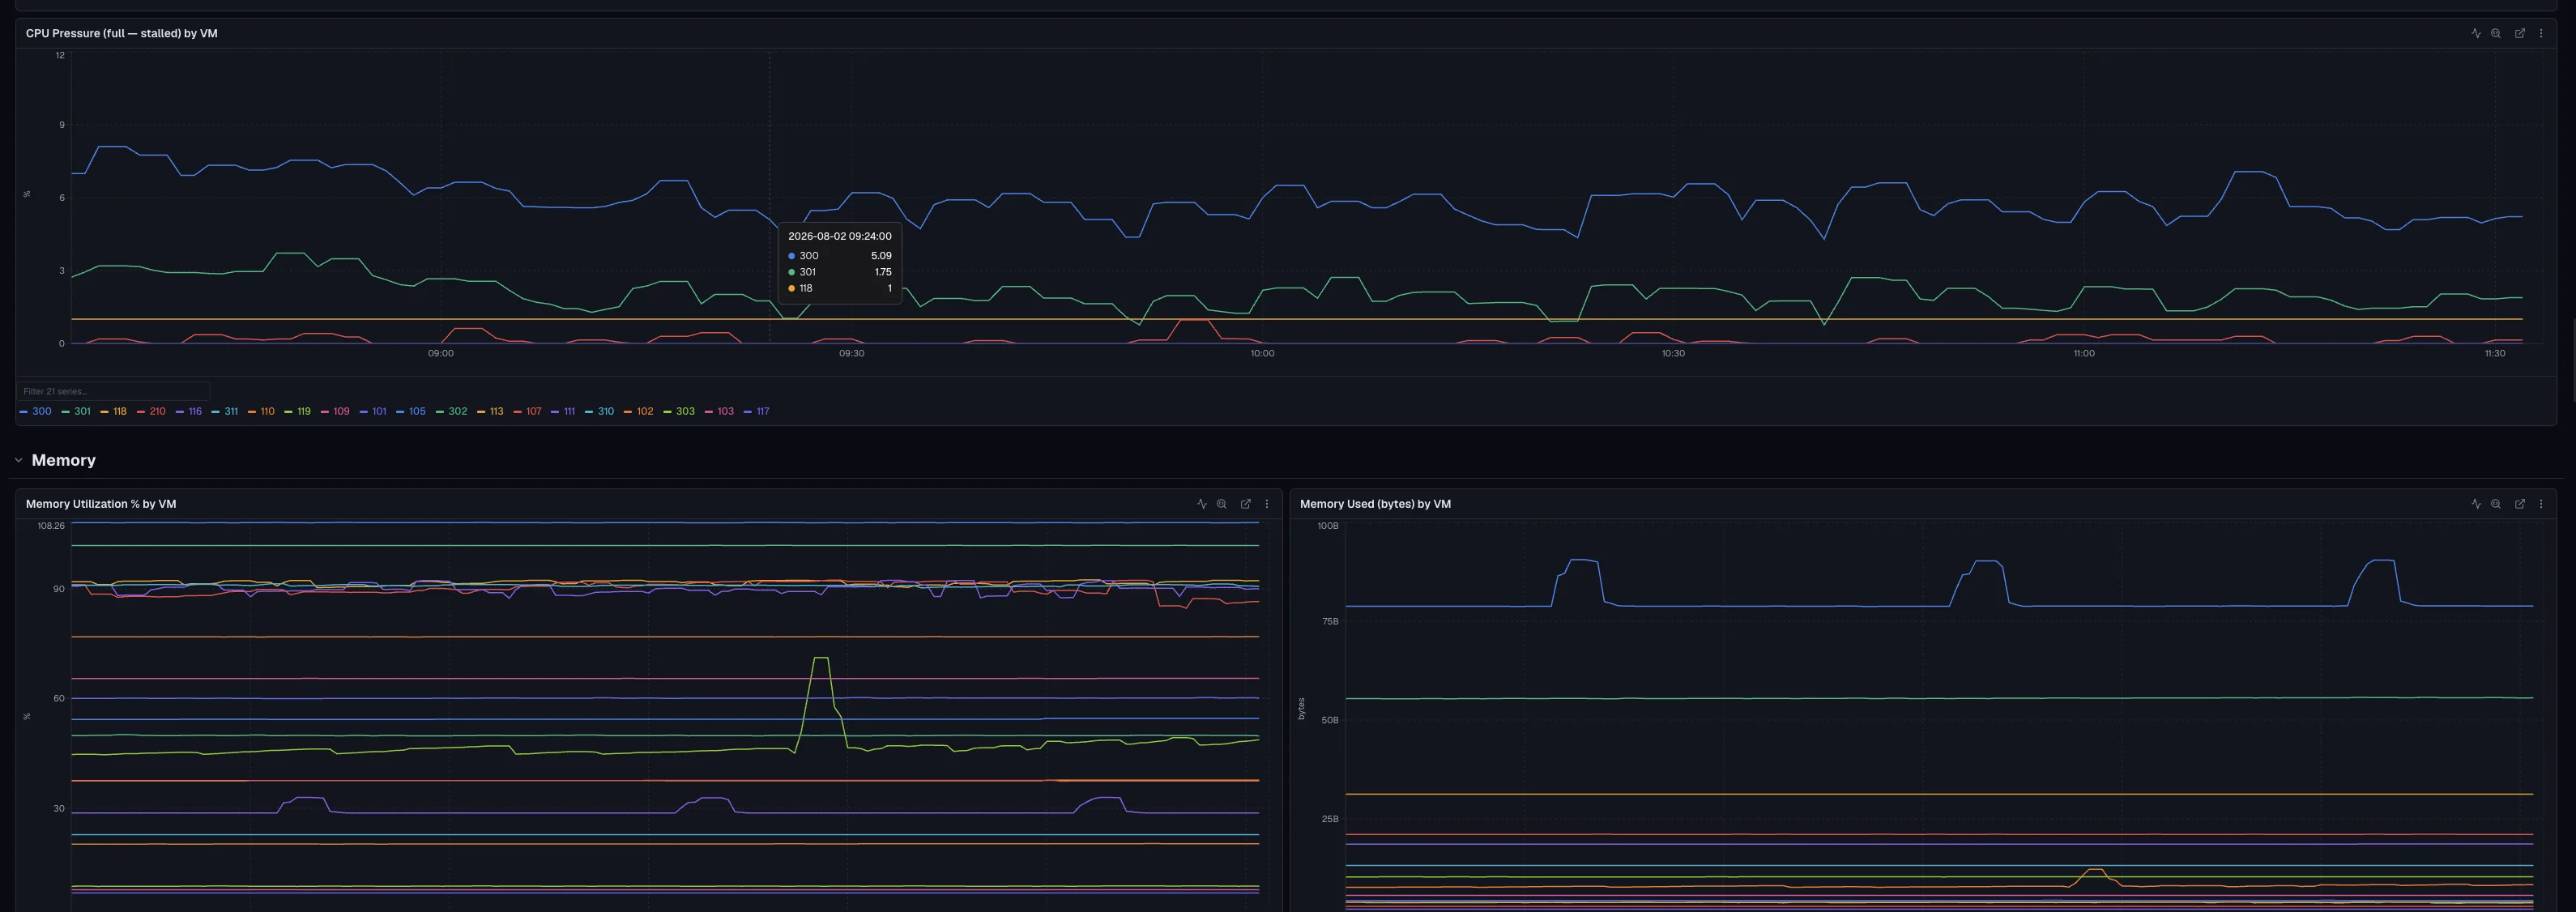
Task: Toggle series 109 in the legend
Action: [x=335, y=411]
